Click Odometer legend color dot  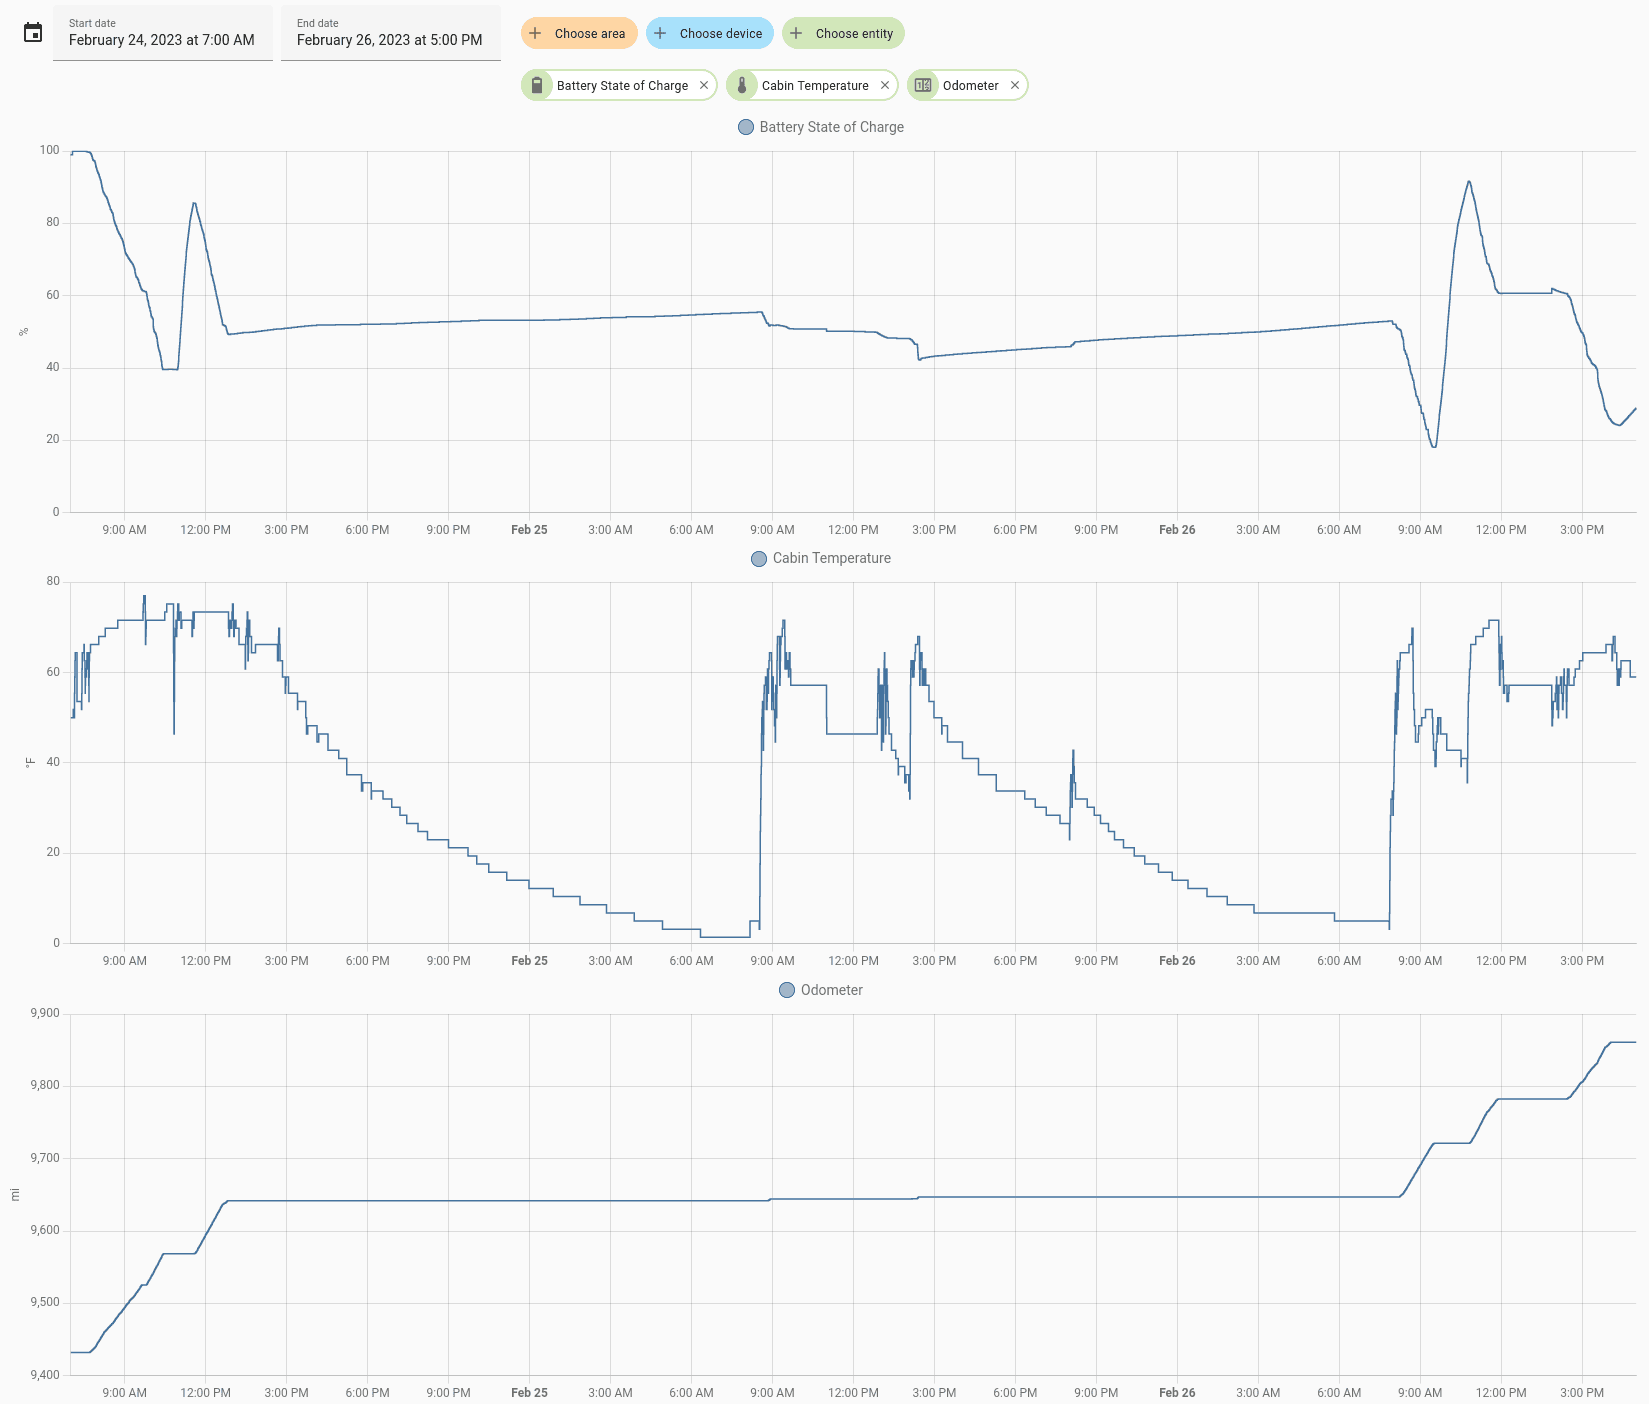tap(787, 990)
